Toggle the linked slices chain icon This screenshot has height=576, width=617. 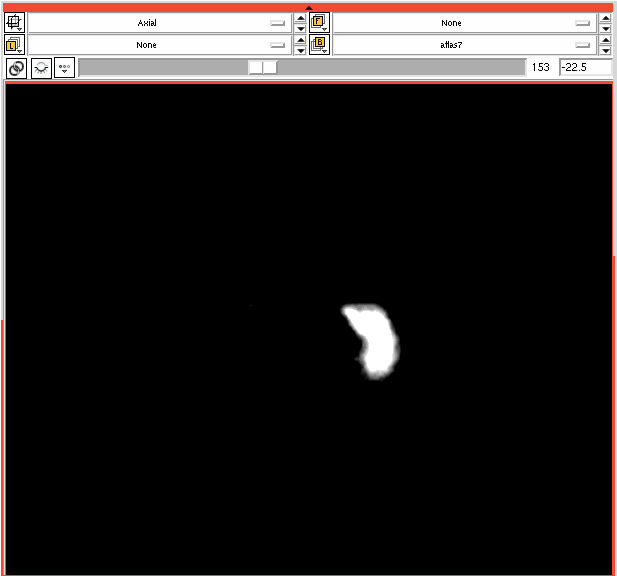point(16,68)
